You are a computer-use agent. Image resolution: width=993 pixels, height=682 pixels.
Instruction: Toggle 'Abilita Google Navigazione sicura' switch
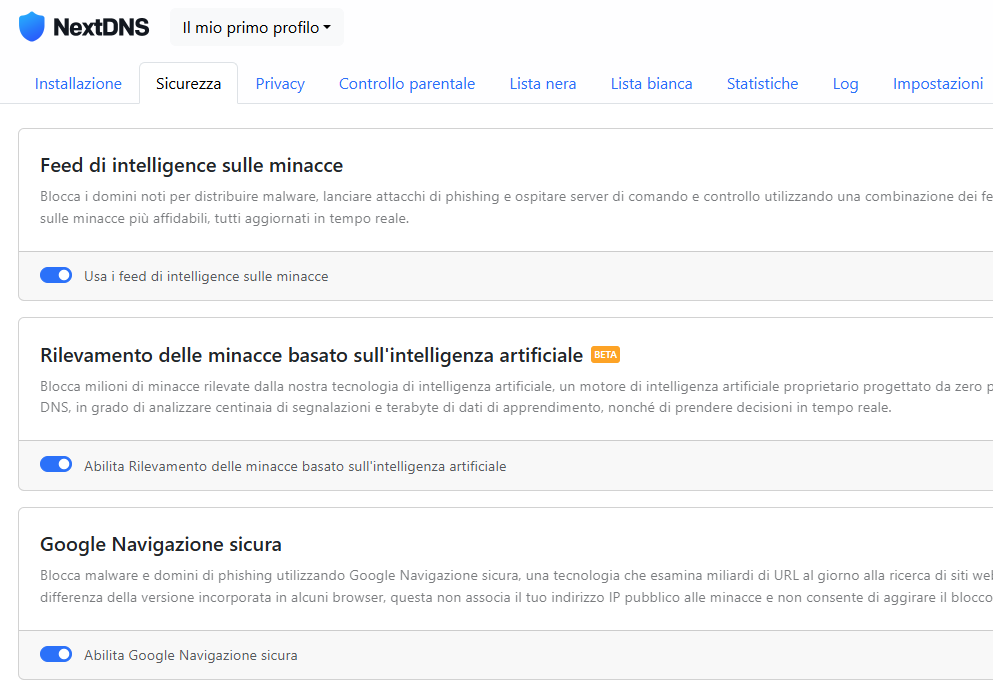(x=56, y=654)
